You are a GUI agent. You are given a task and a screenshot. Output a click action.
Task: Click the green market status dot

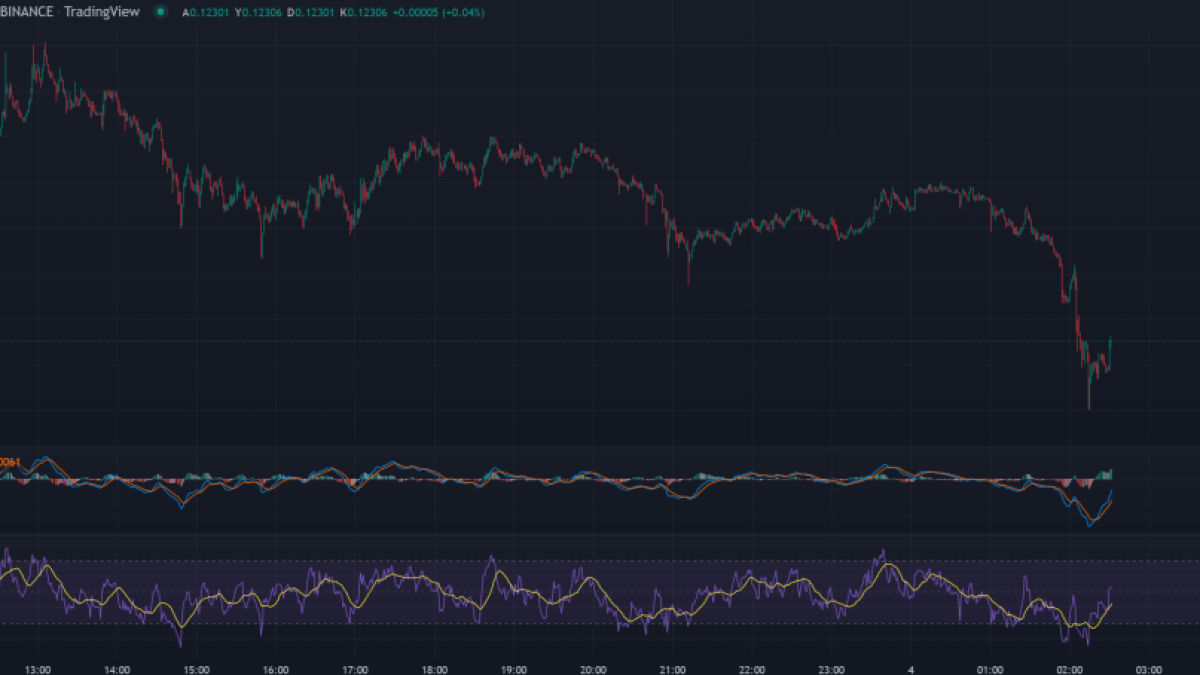point(160,12)
